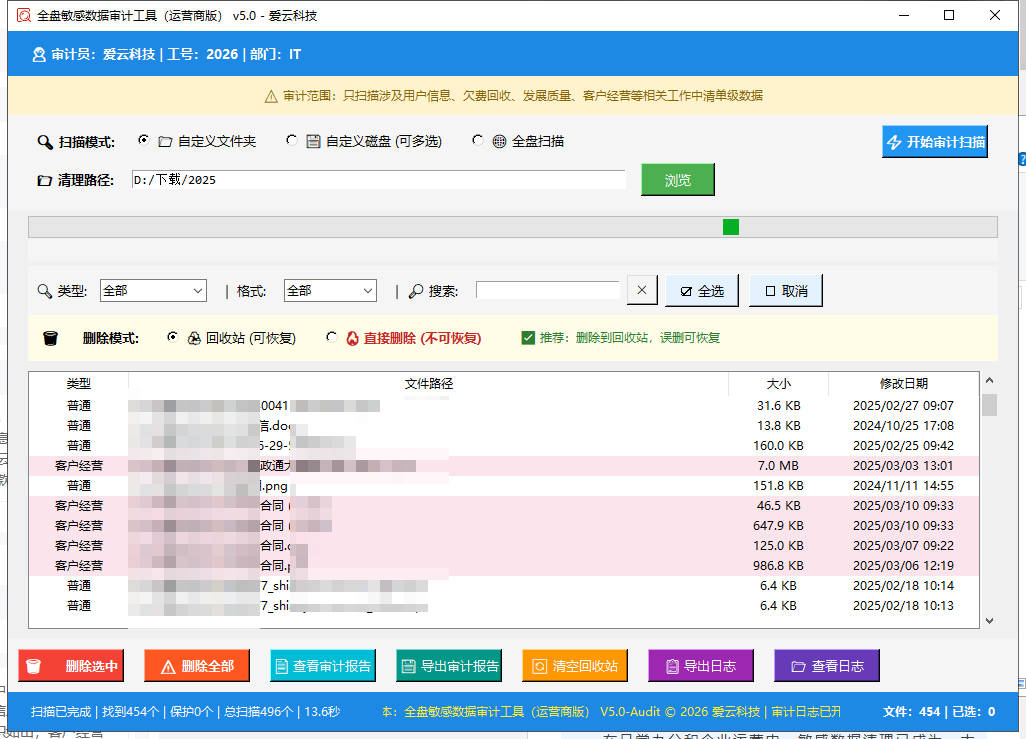1026x739 pixels.
Task: Click the app logo icon in title bar
Action: [24, 15]
